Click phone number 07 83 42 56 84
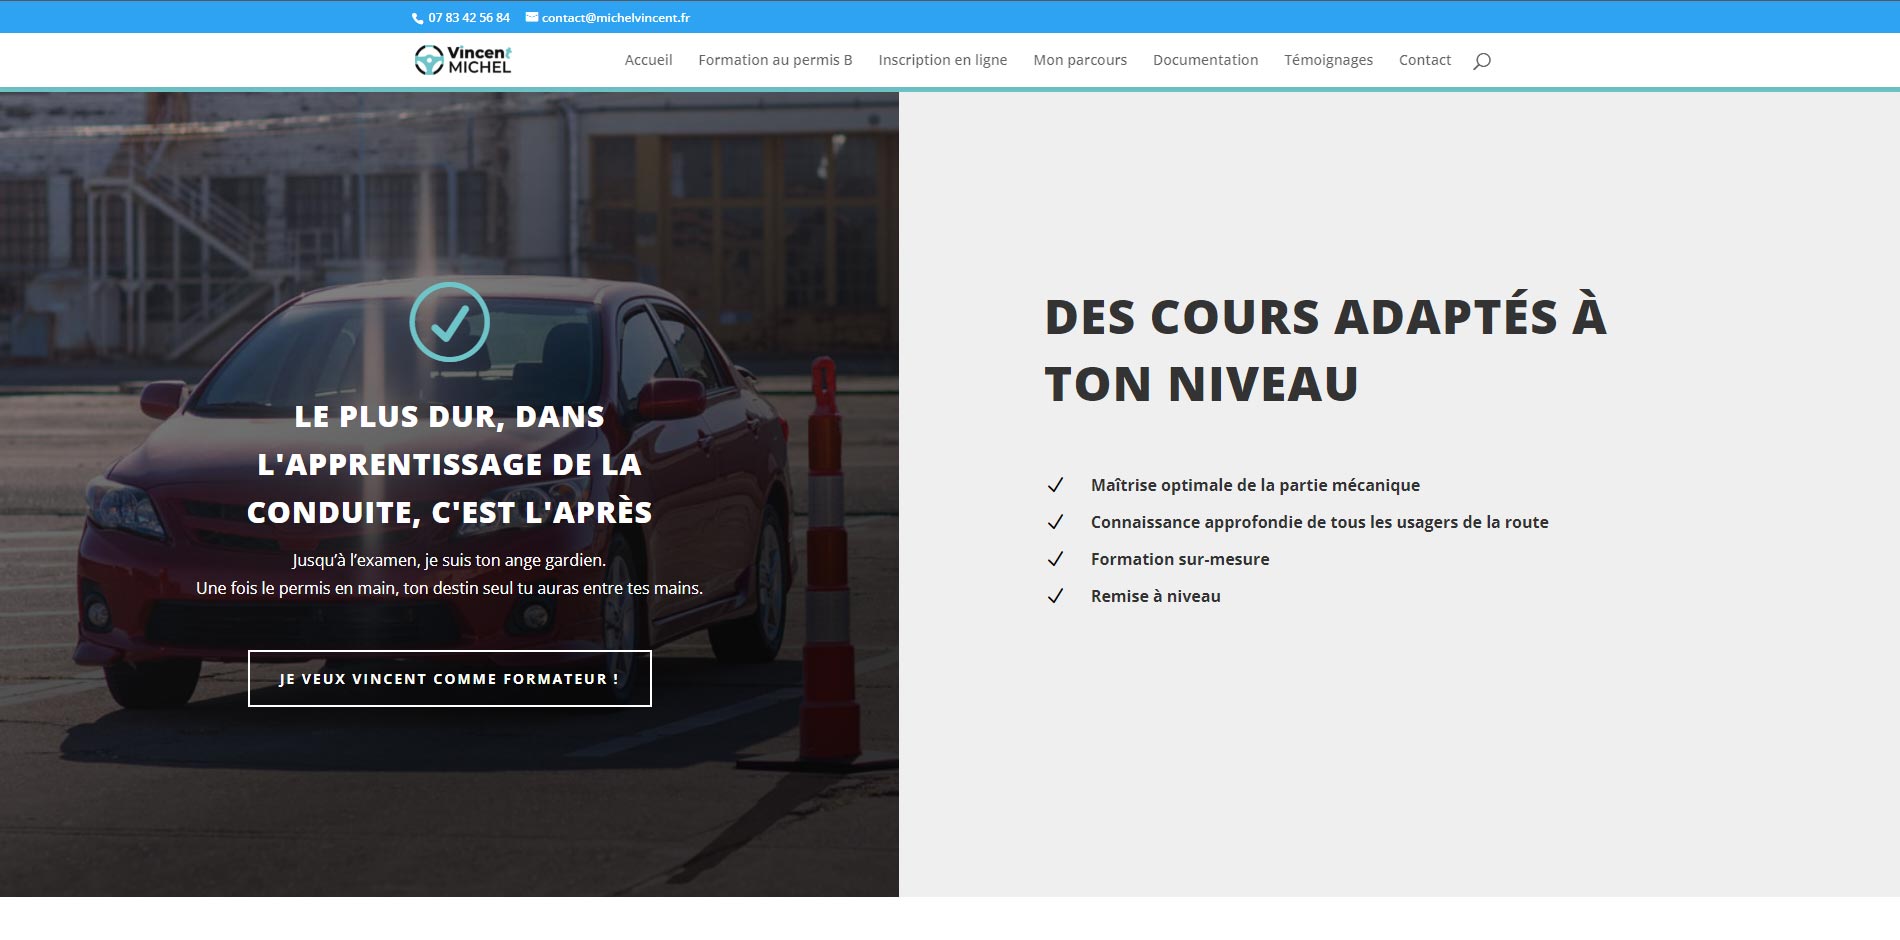The image size is (1900, 940). pyautogui.click(x=469, y=18)
